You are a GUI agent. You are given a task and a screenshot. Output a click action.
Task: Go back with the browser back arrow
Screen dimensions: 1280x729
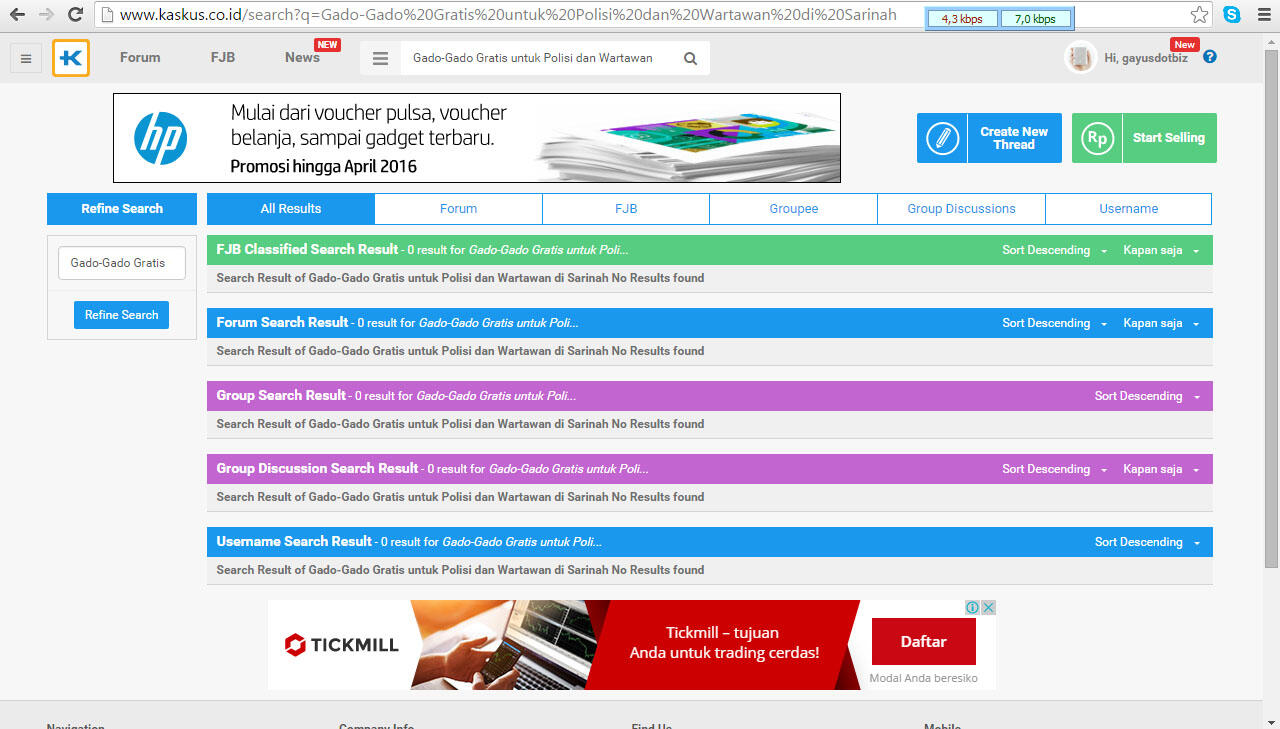click(x=17, y=15)
